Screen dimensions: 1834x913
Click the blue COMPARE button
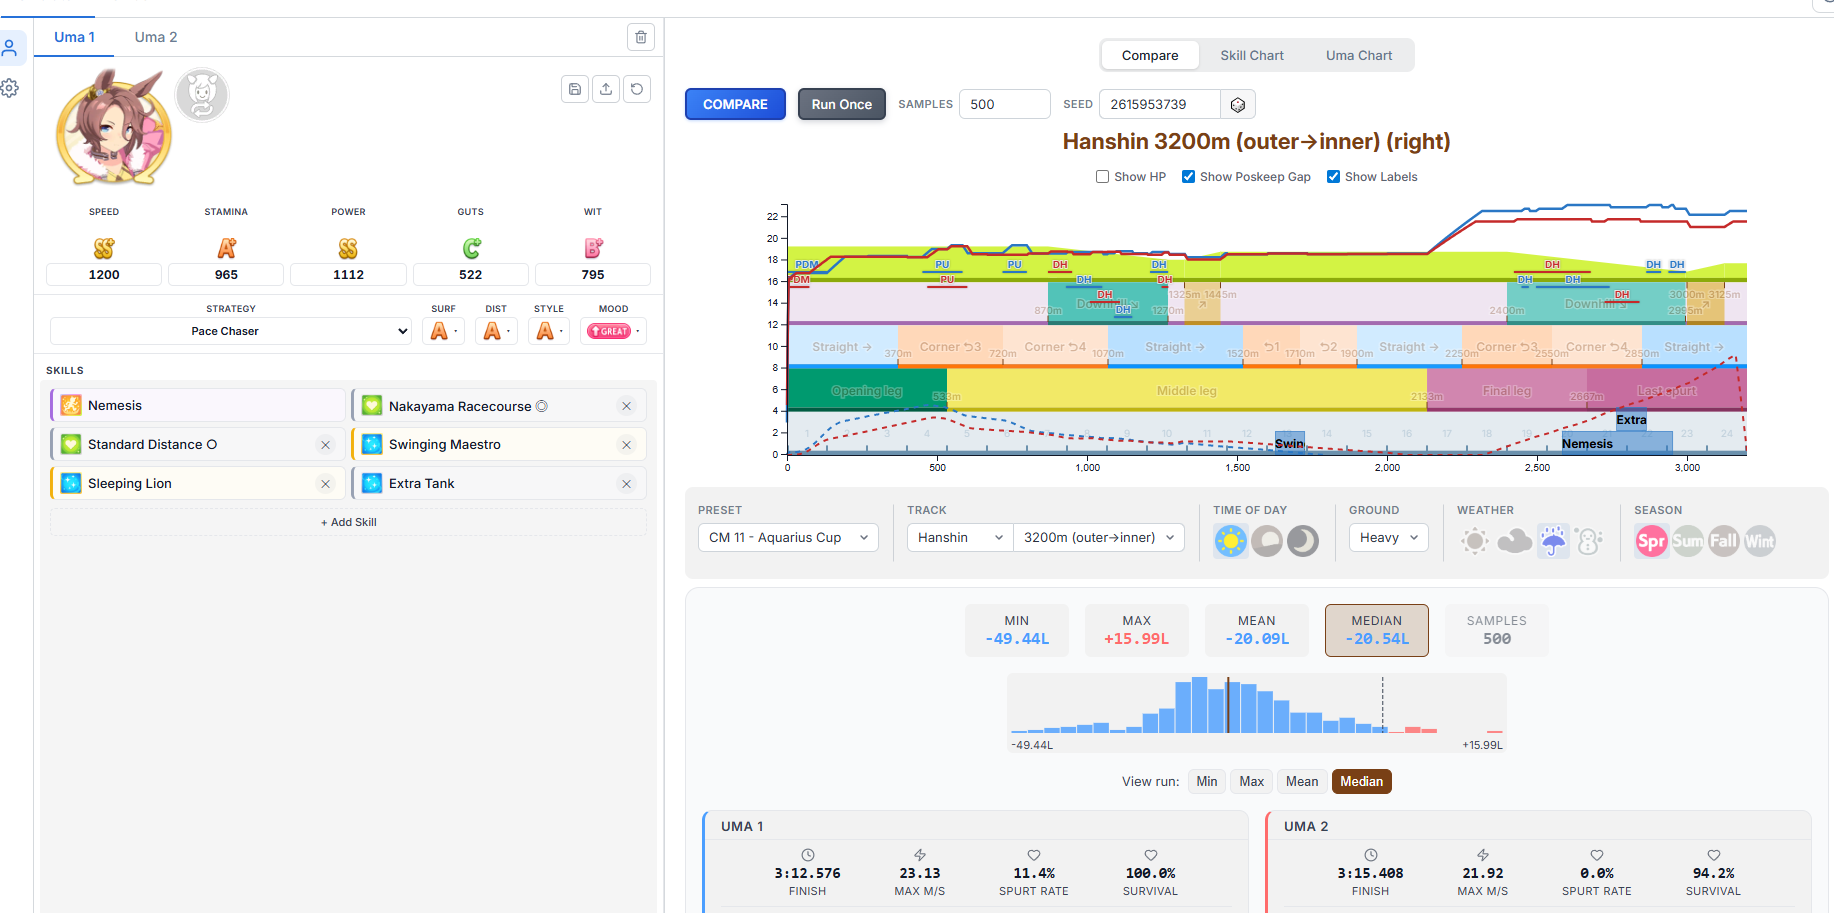point(735,104)
